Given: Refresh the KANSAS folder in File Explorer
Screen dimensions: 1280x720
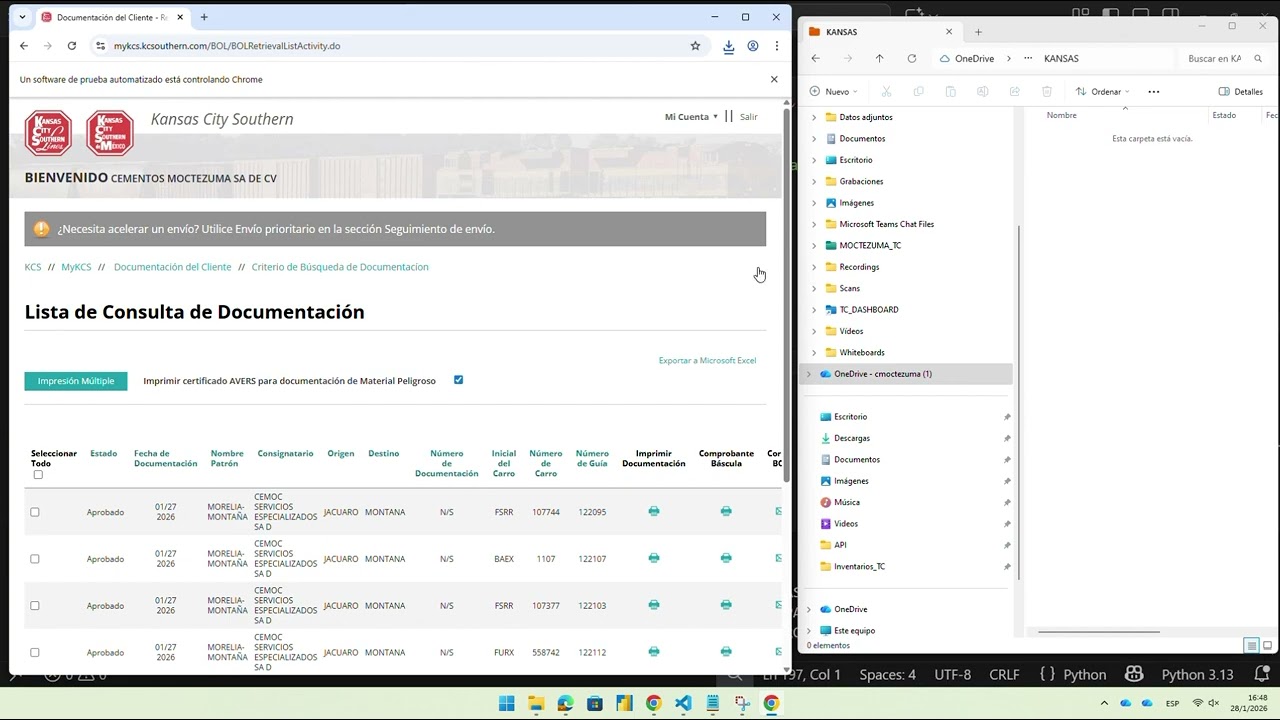Looking at the screenshot, I should (911, 59).
